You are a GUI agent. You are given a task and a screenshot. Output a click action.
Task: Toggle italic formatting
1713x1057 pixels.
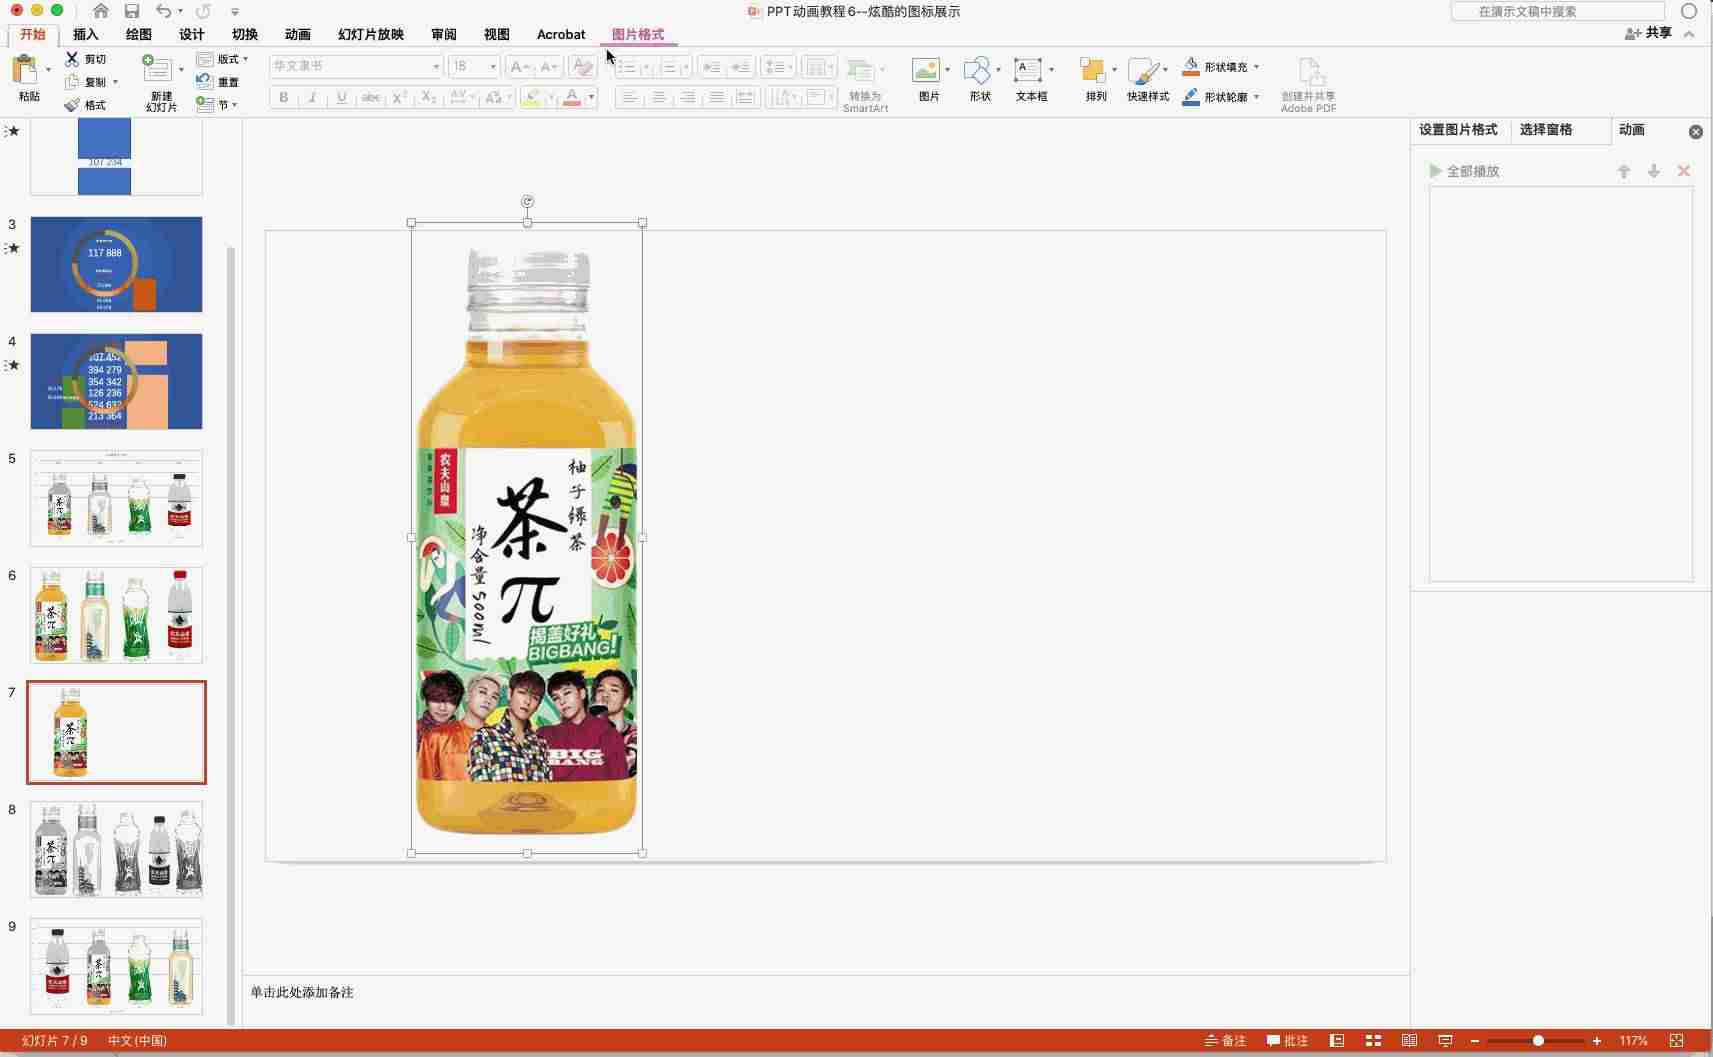(x=313, y=97)
